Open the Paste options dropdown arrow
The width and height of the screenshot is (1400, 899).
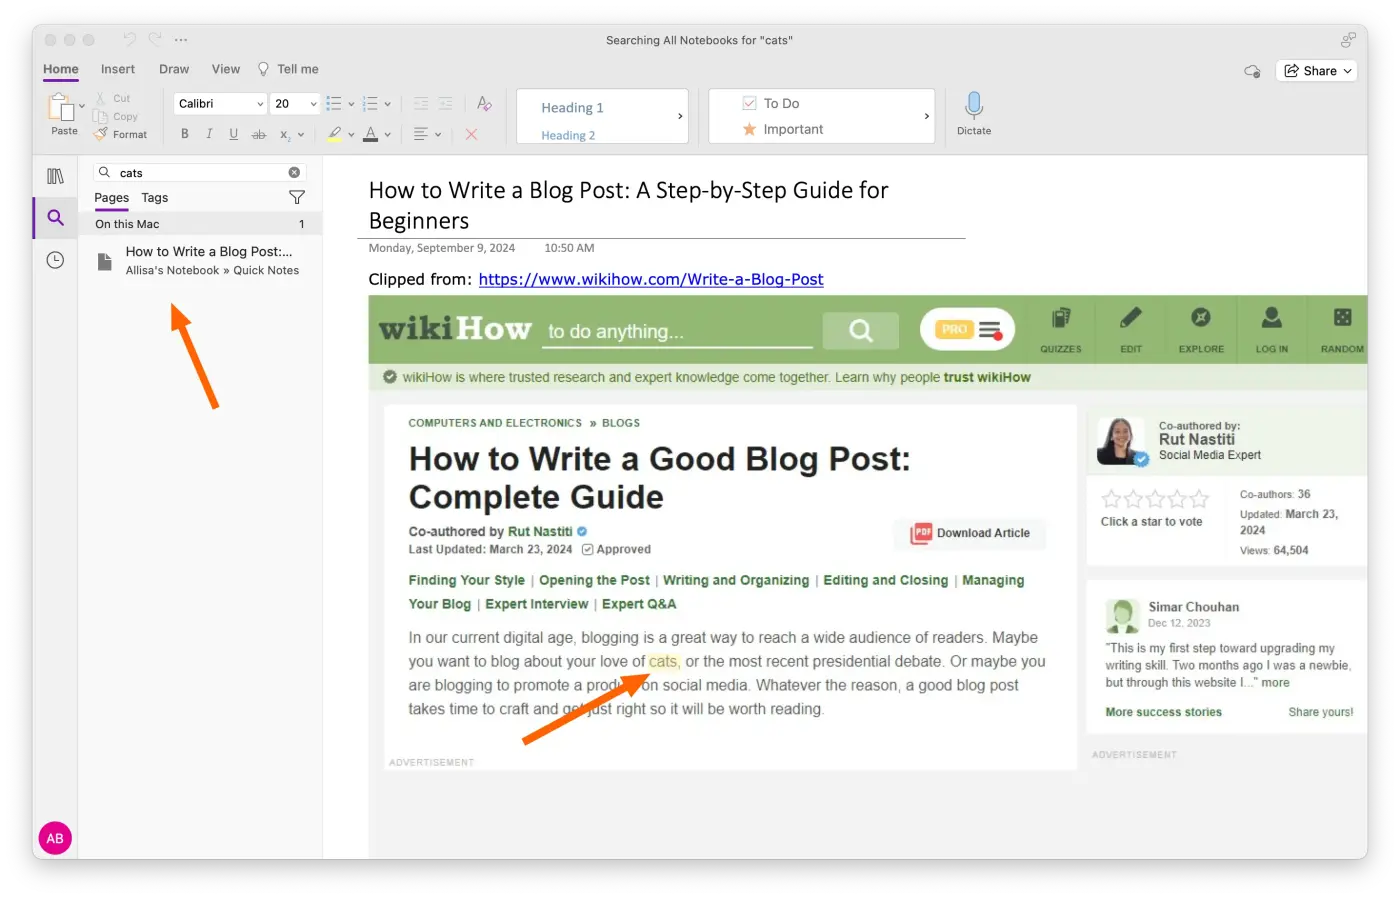82,106
